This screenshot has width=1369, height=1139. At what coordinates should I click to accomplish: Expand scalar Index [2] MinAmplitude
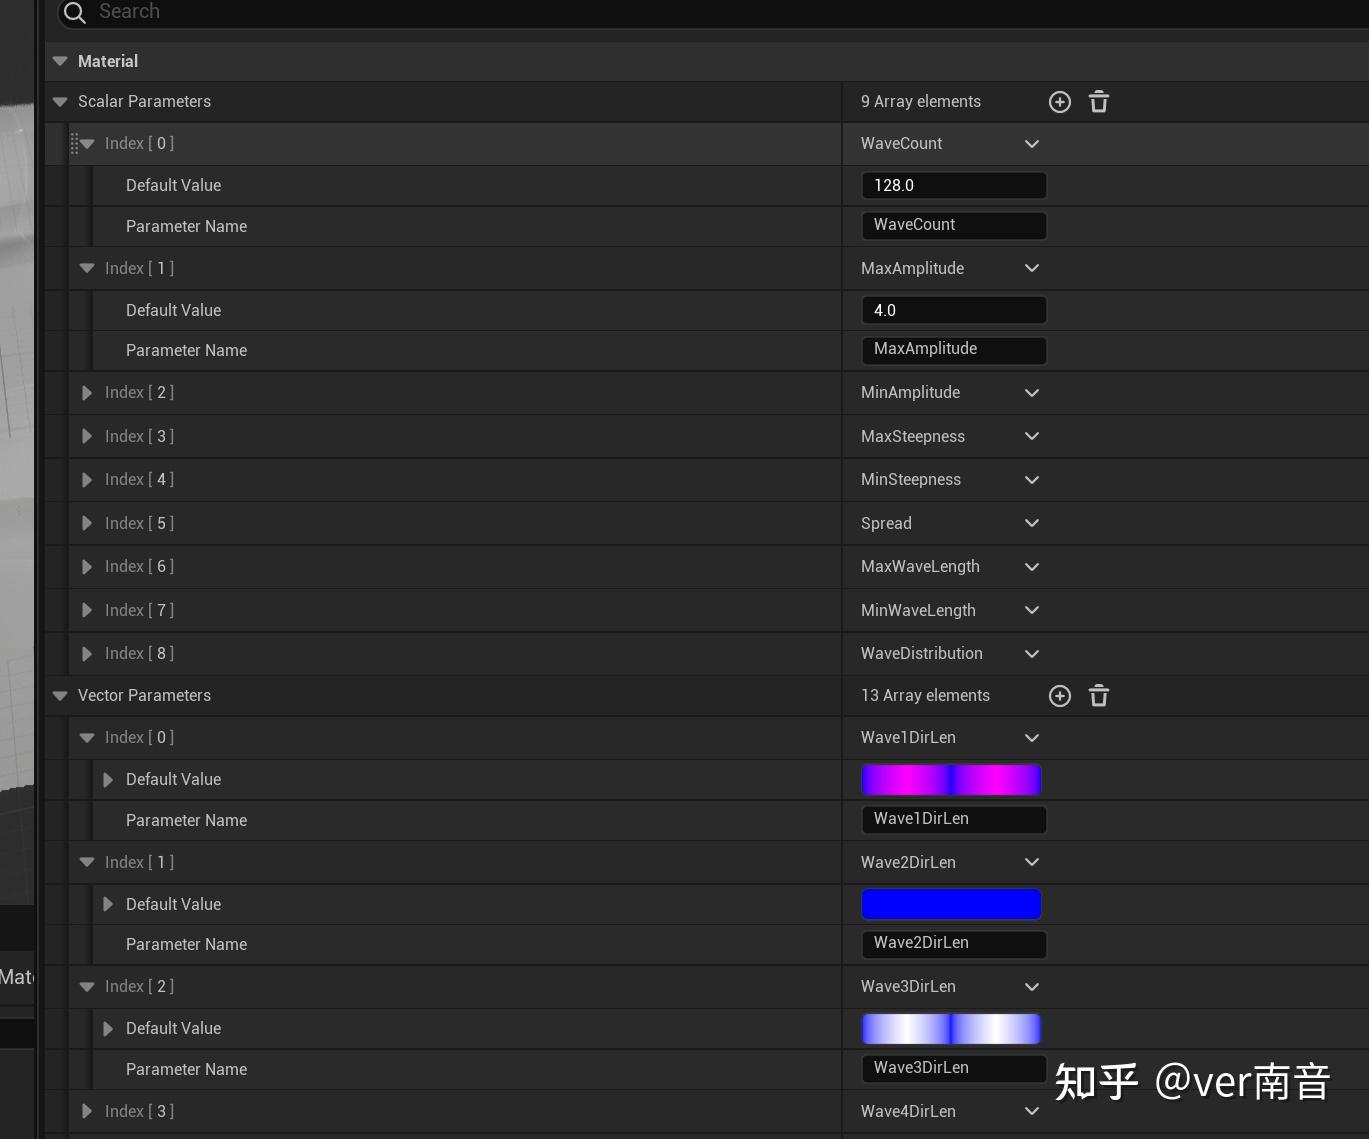pos(87,393)
